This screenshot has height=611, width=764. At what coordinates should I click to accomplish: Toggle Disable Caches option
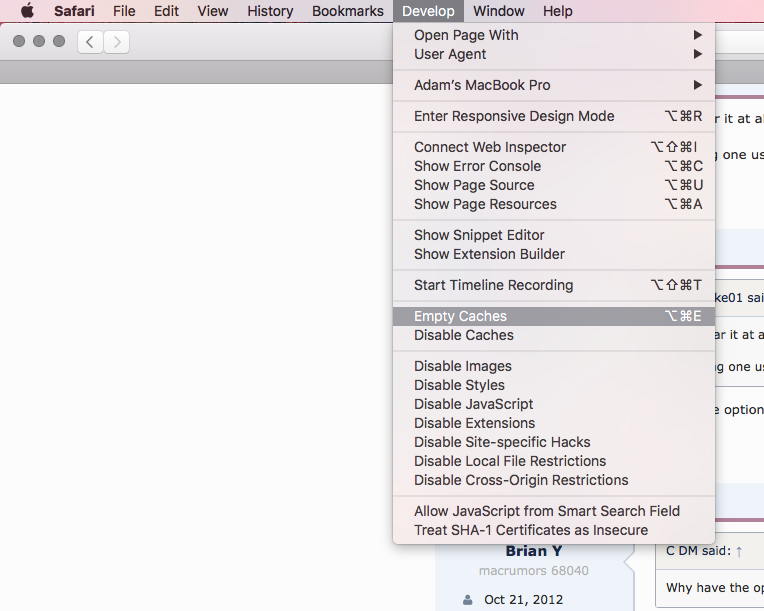(x=554, y=335)
